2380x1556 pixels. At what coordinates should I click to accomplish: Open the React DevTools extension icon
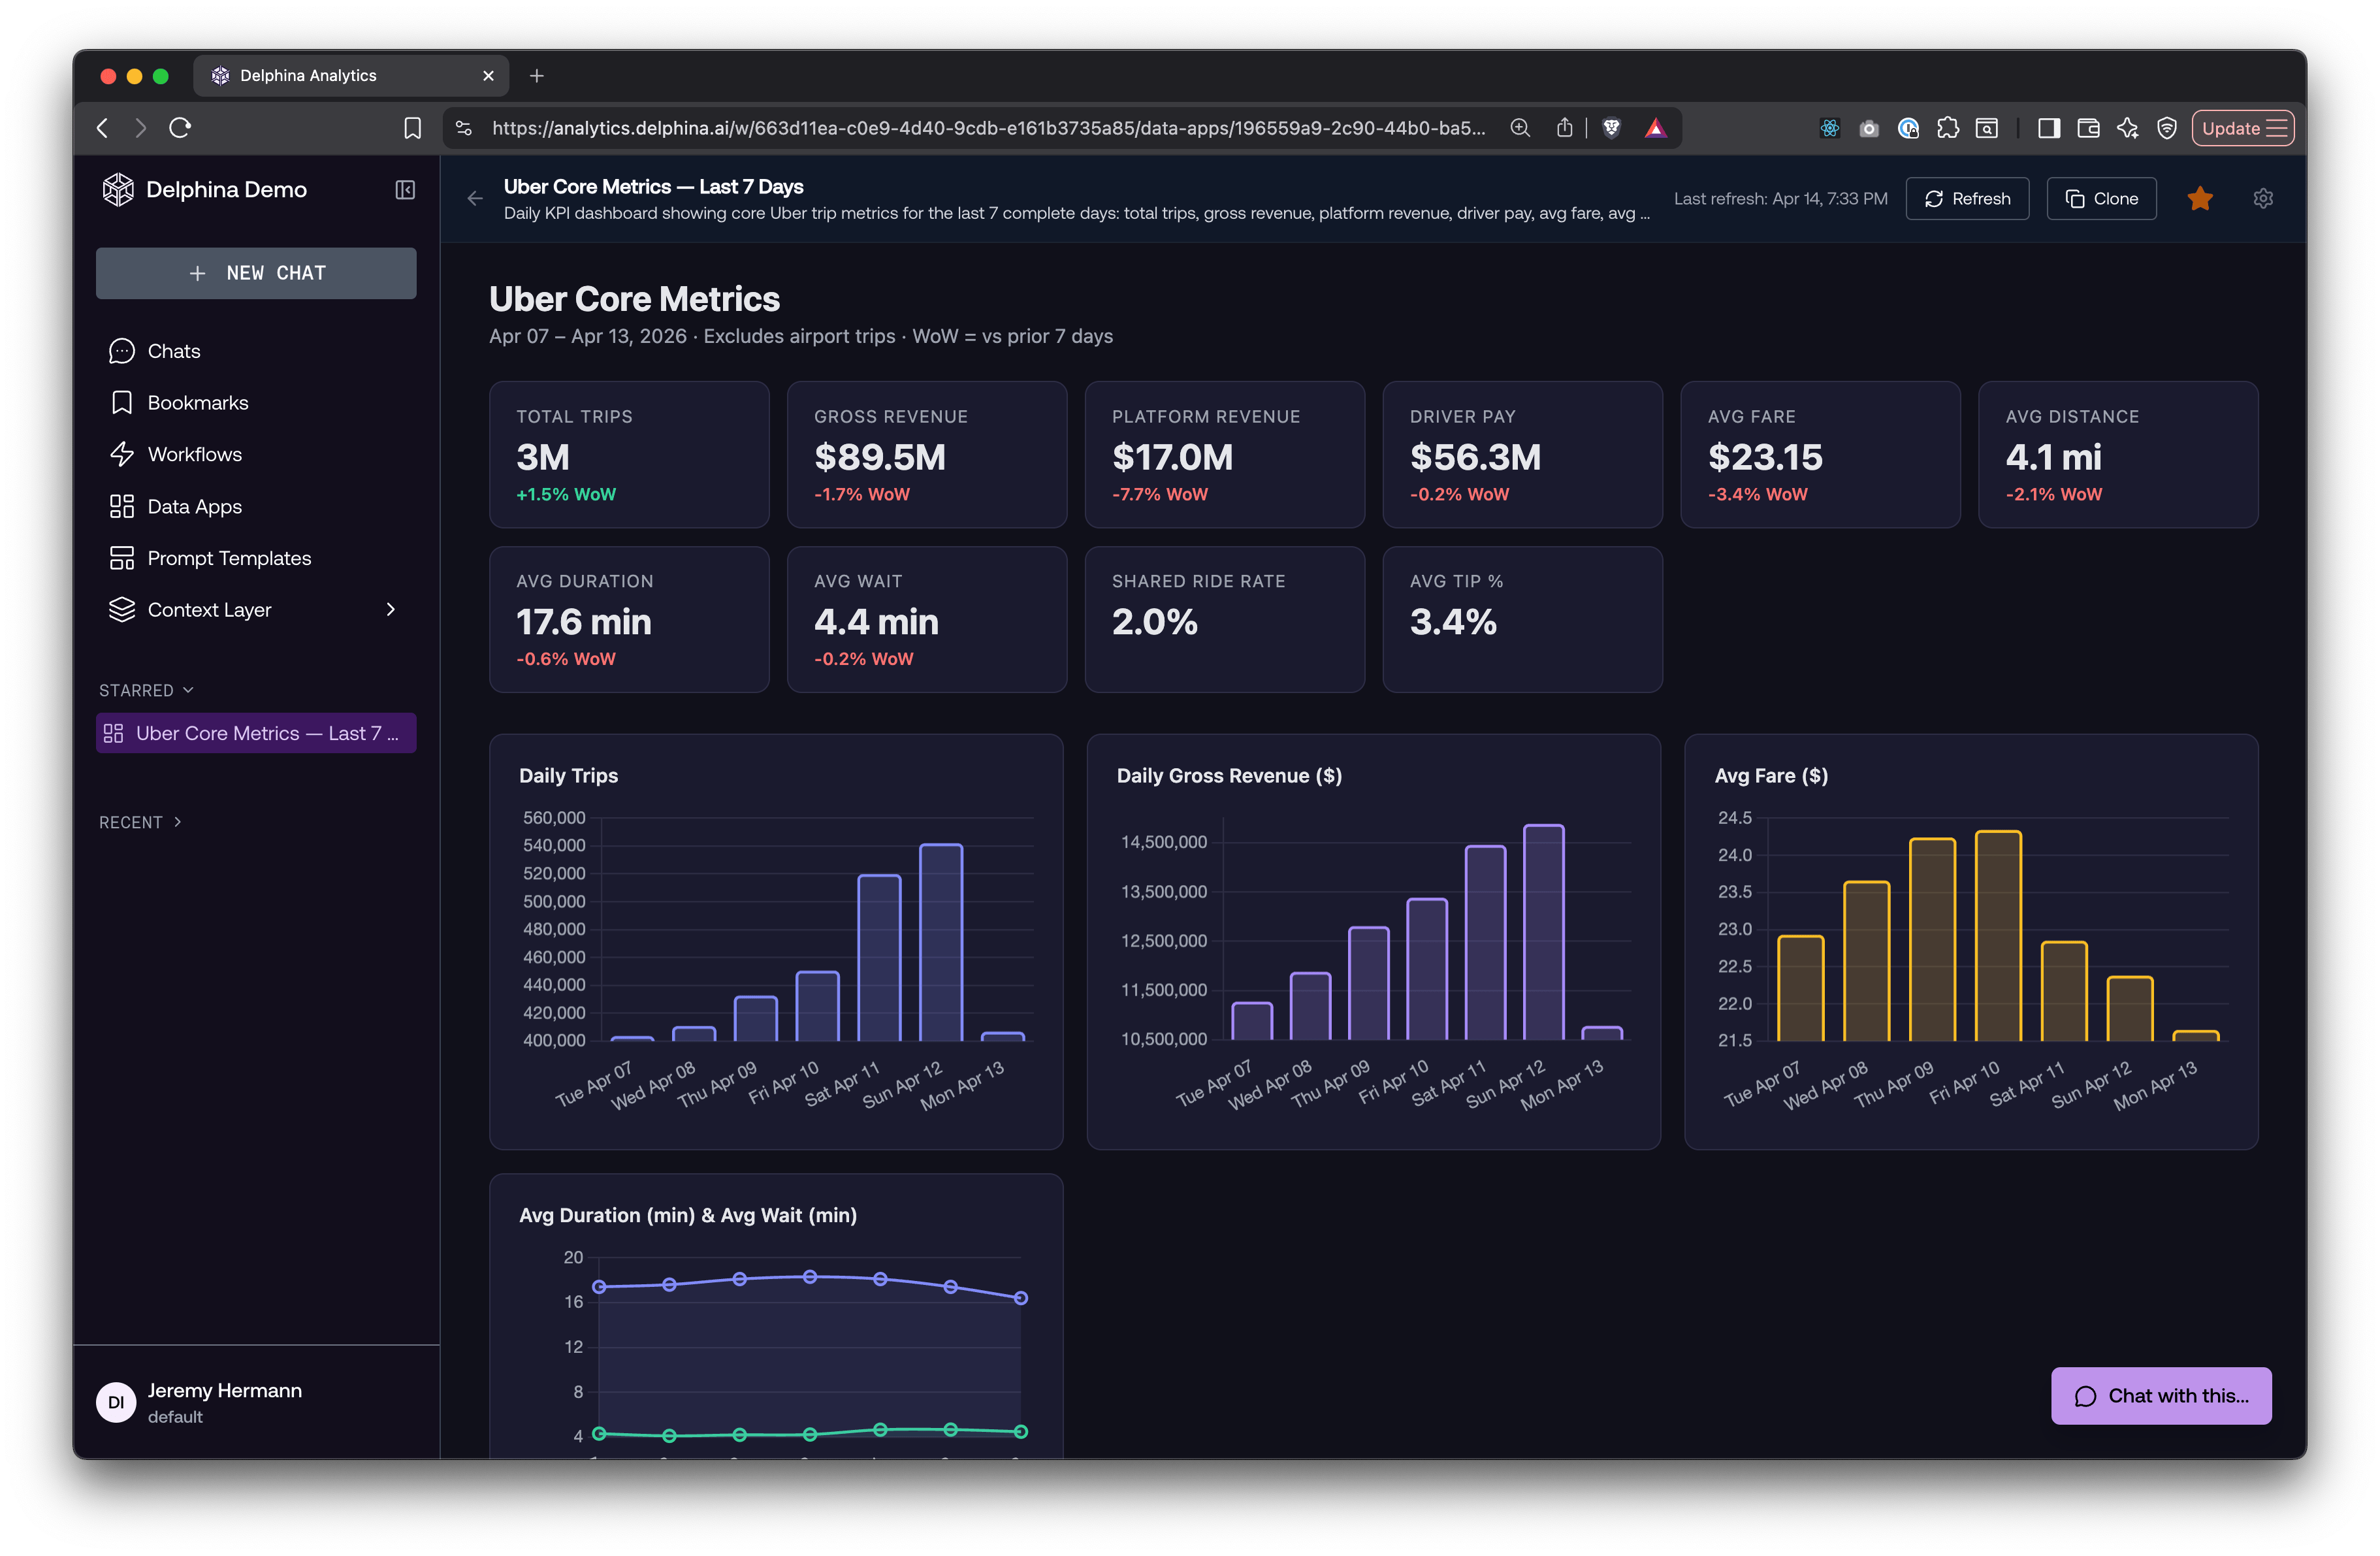click(x=1830, y=128)
